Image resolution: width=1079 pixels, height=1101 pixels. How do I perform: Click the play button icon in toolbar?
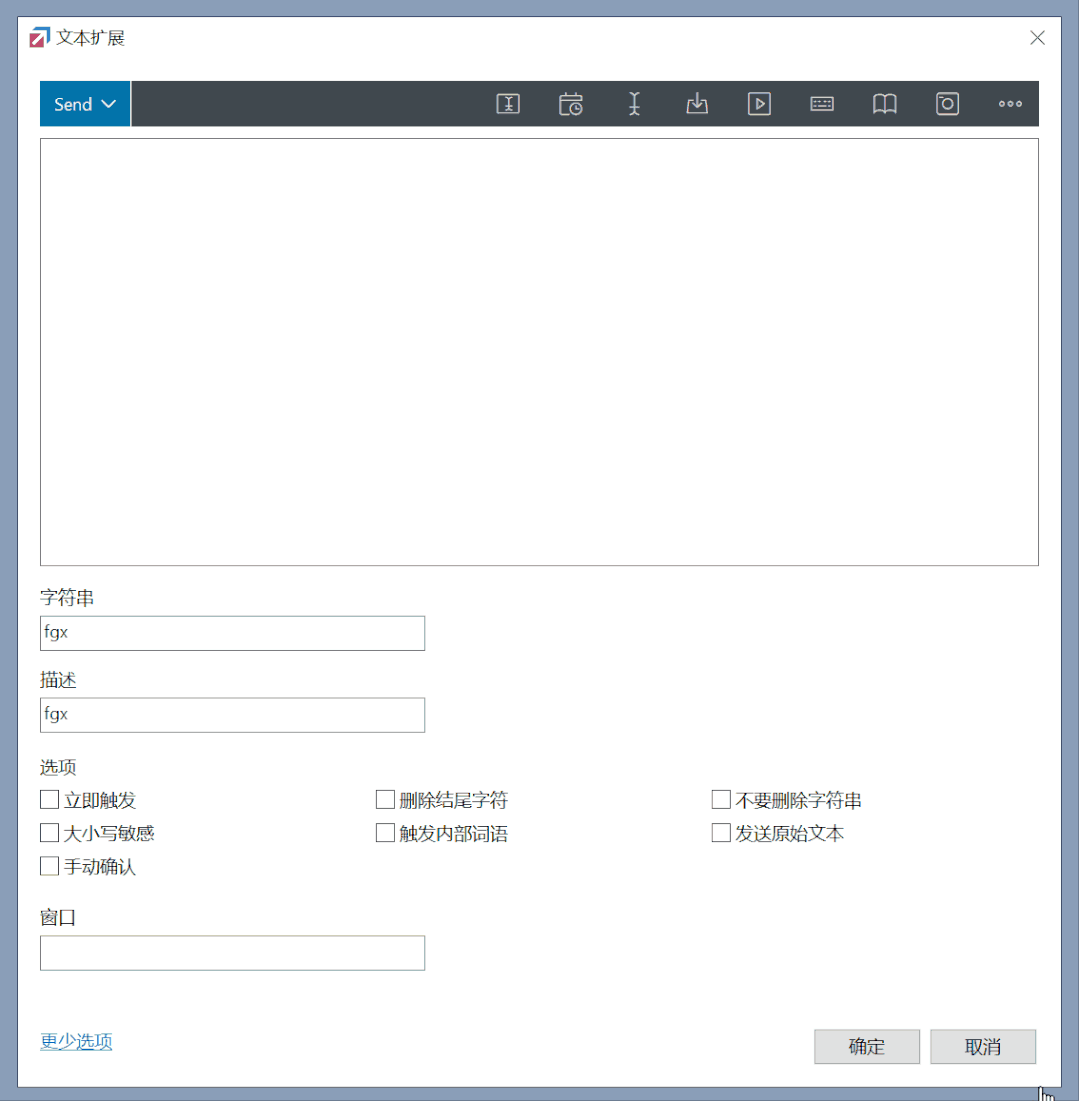[759, 104]
